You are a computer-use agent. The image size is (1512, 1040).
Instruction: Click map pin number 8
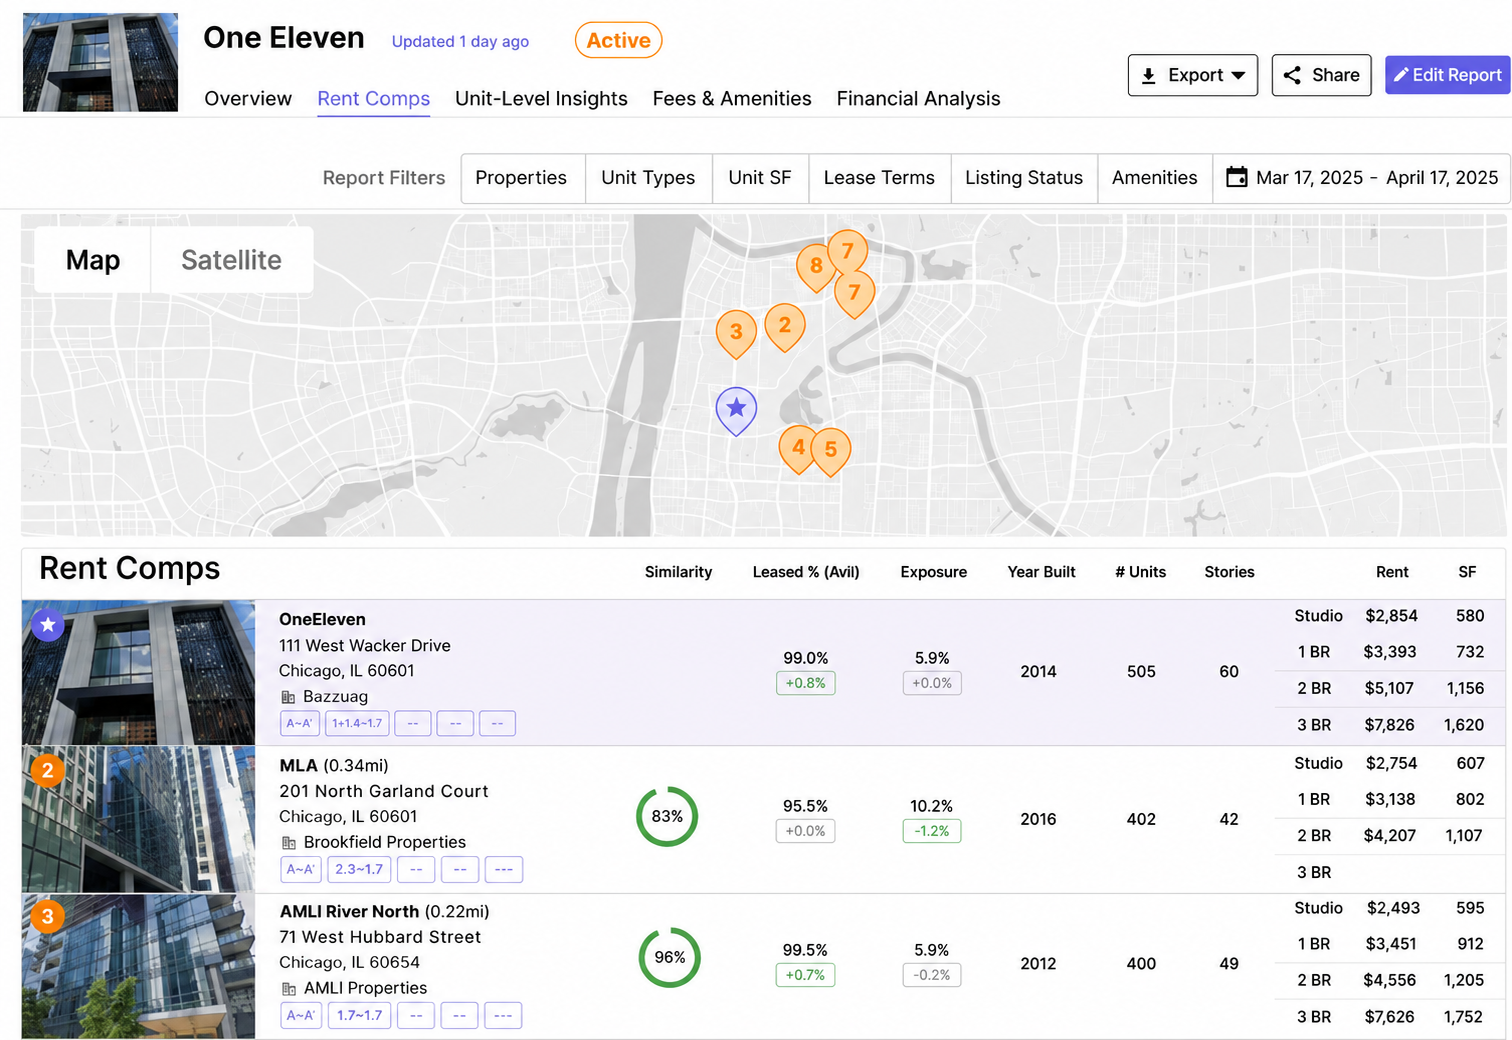point(815,267)
